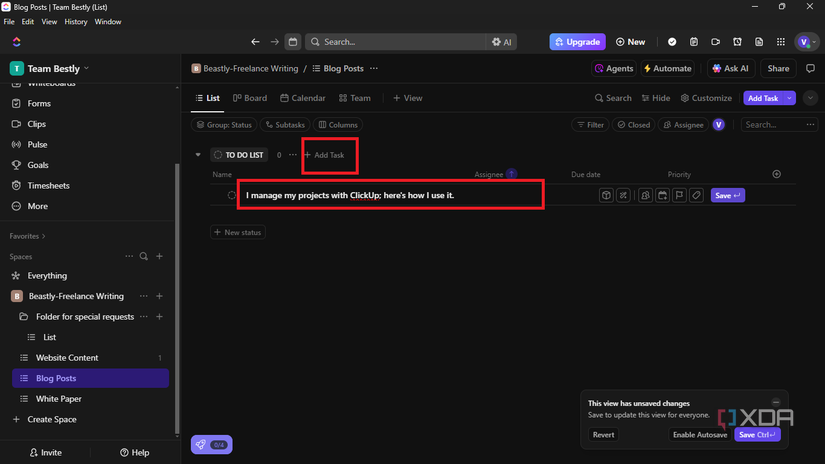Click the onboarding rocket 0/4 widget
Screen dimensions: 825x464
click(212, 445)
